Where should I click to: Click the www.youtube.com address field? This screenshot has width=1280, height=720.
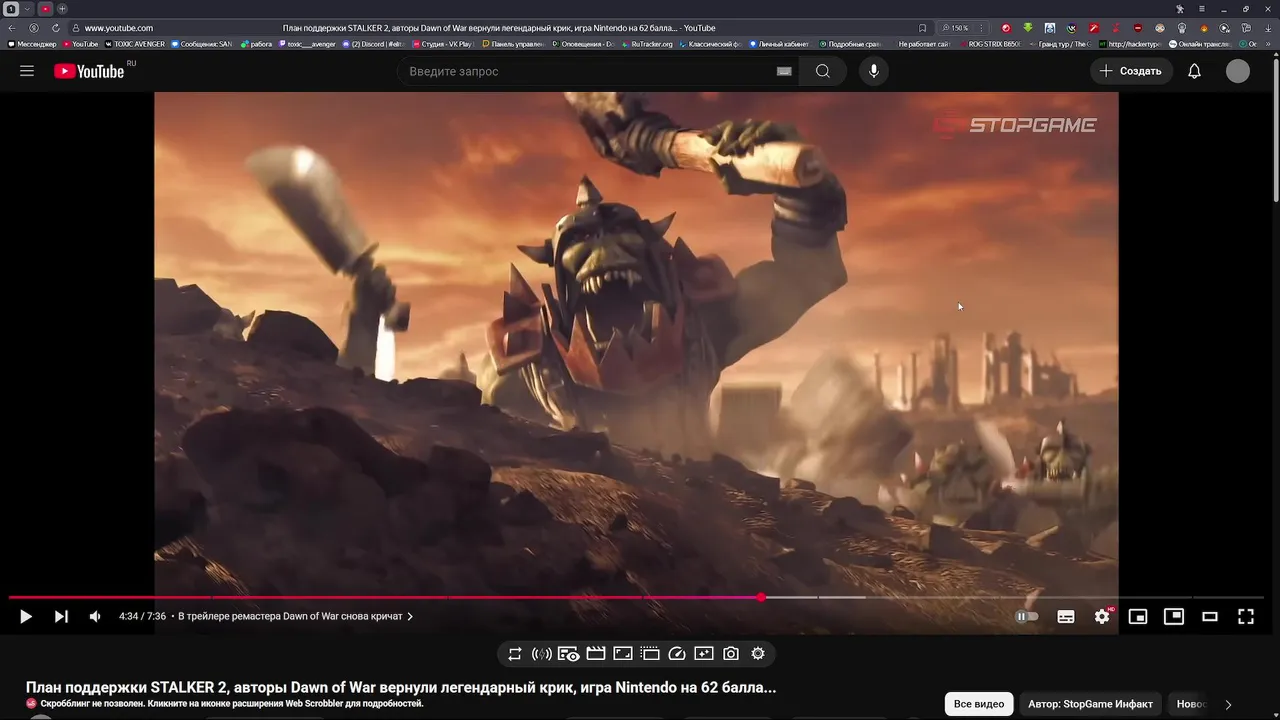pos(119,28)
